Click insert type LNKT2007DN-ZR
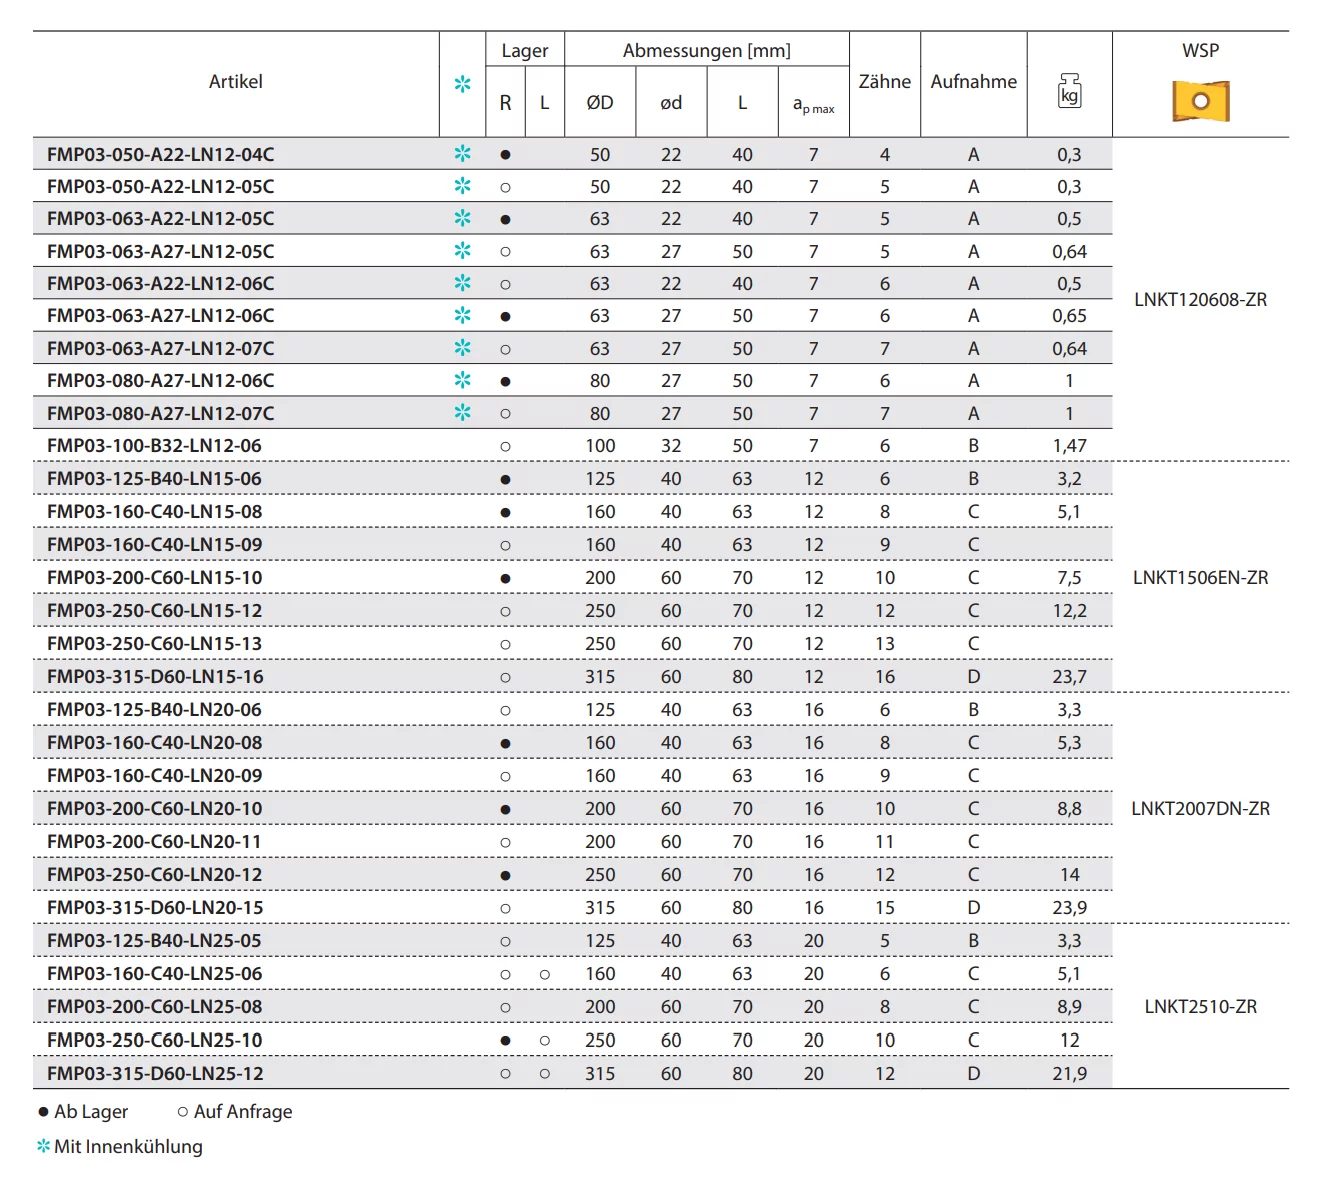This screenshot has height=1183, width=1334. click(x=1200, y=809)
